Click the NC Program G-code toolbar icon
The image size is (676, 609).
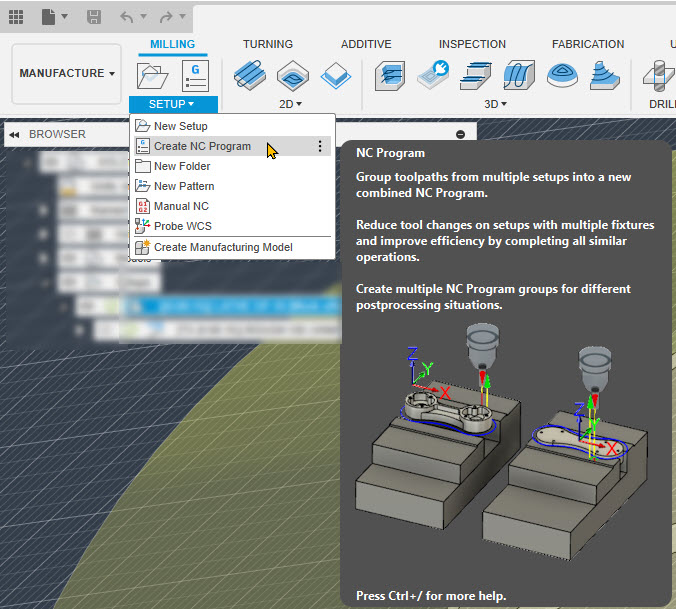tap(195, 76)
